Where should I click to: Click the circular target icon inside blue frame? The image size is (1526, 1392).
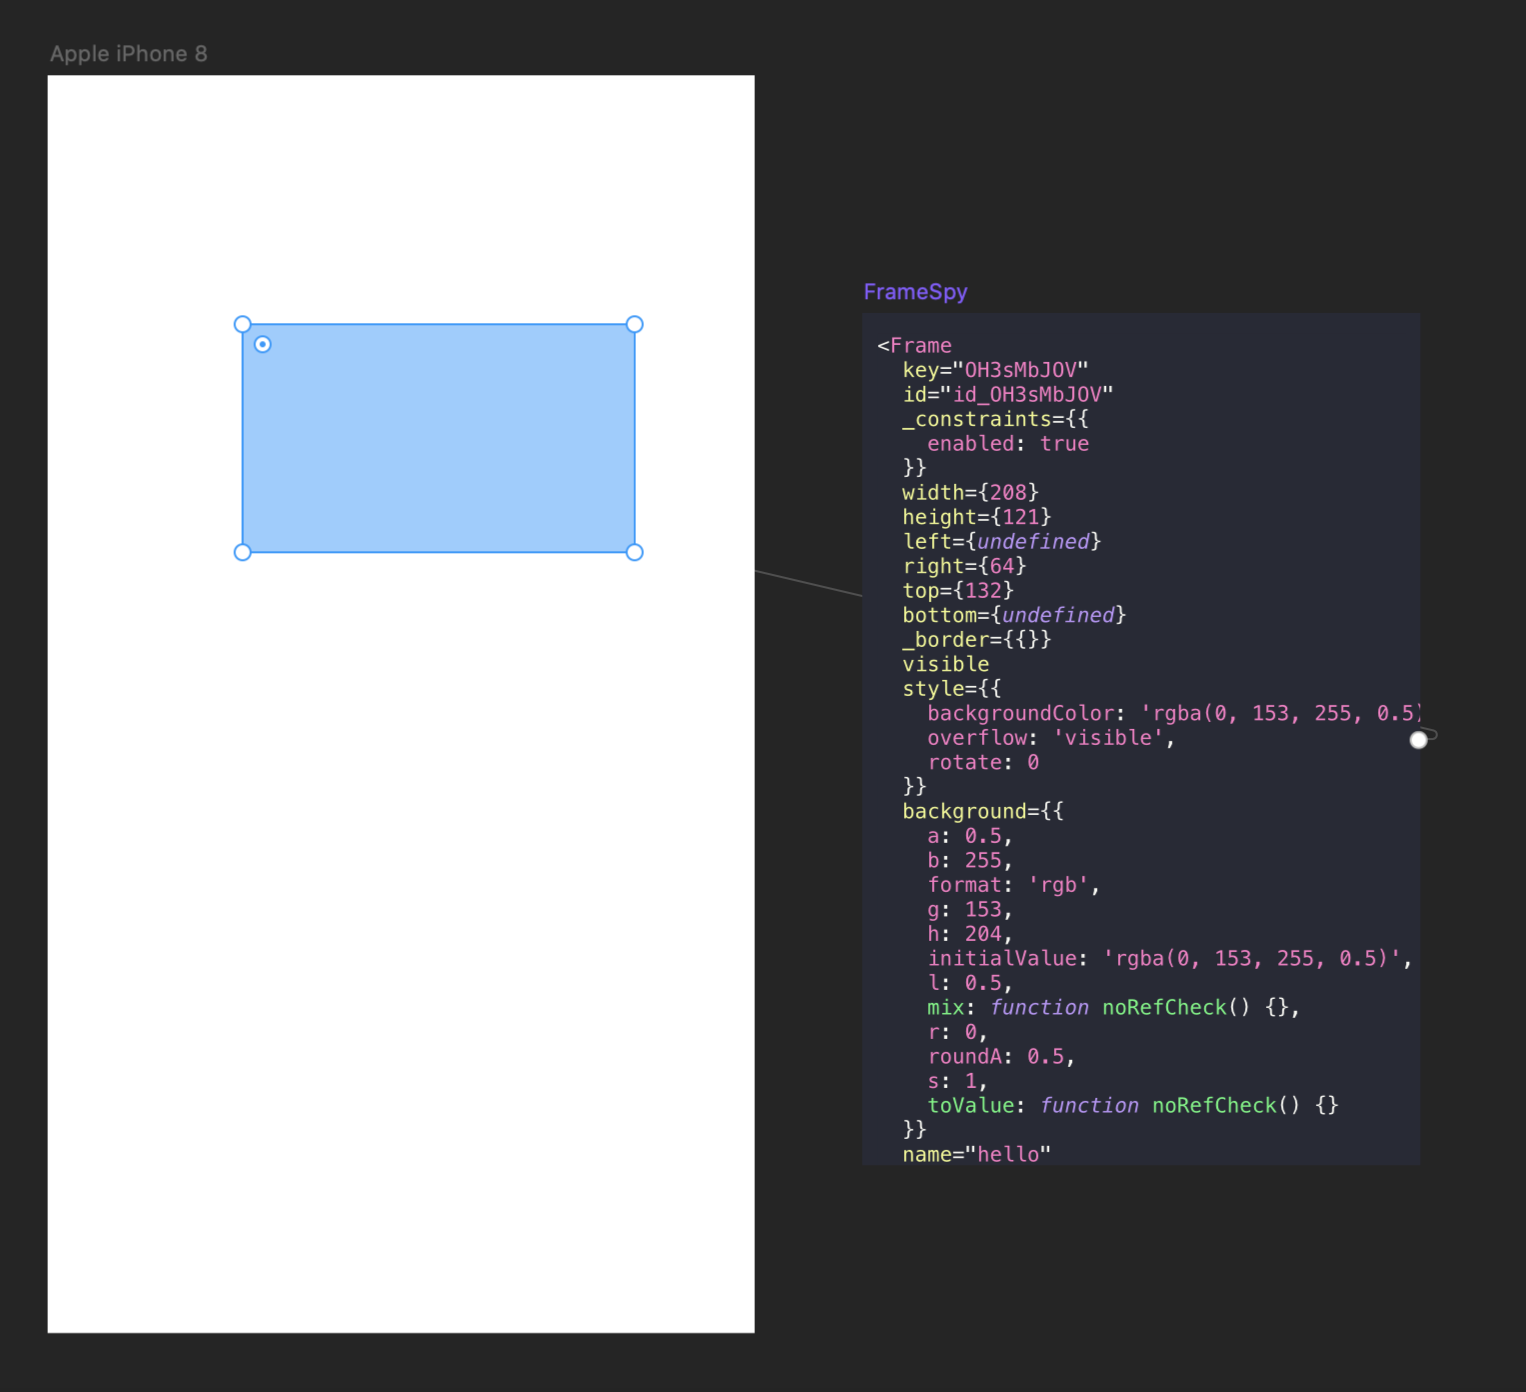[262, 344]
